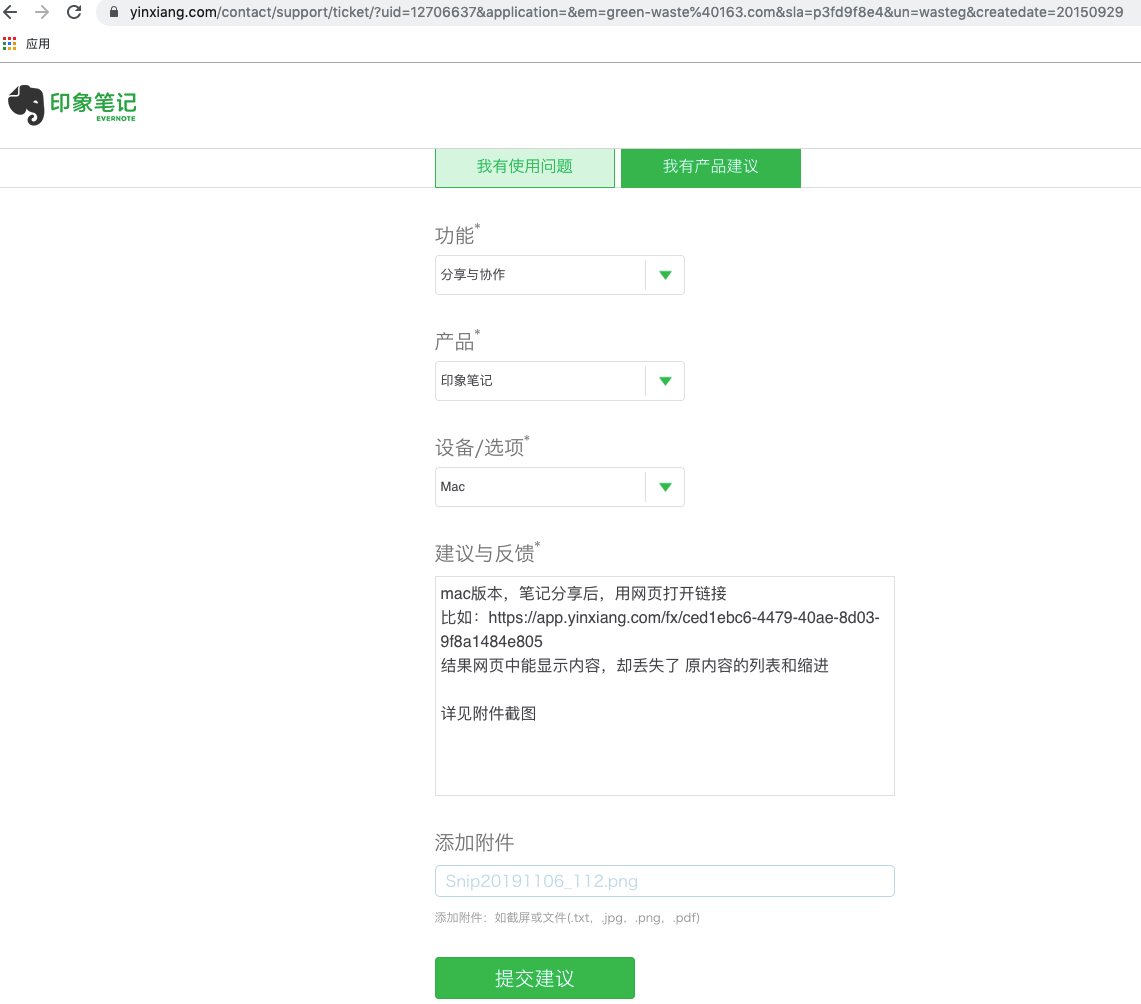1141x1004 pixels.
Task: Click the 印象笔记 Evernote elephant logo
Action: [x=72, y=105]
